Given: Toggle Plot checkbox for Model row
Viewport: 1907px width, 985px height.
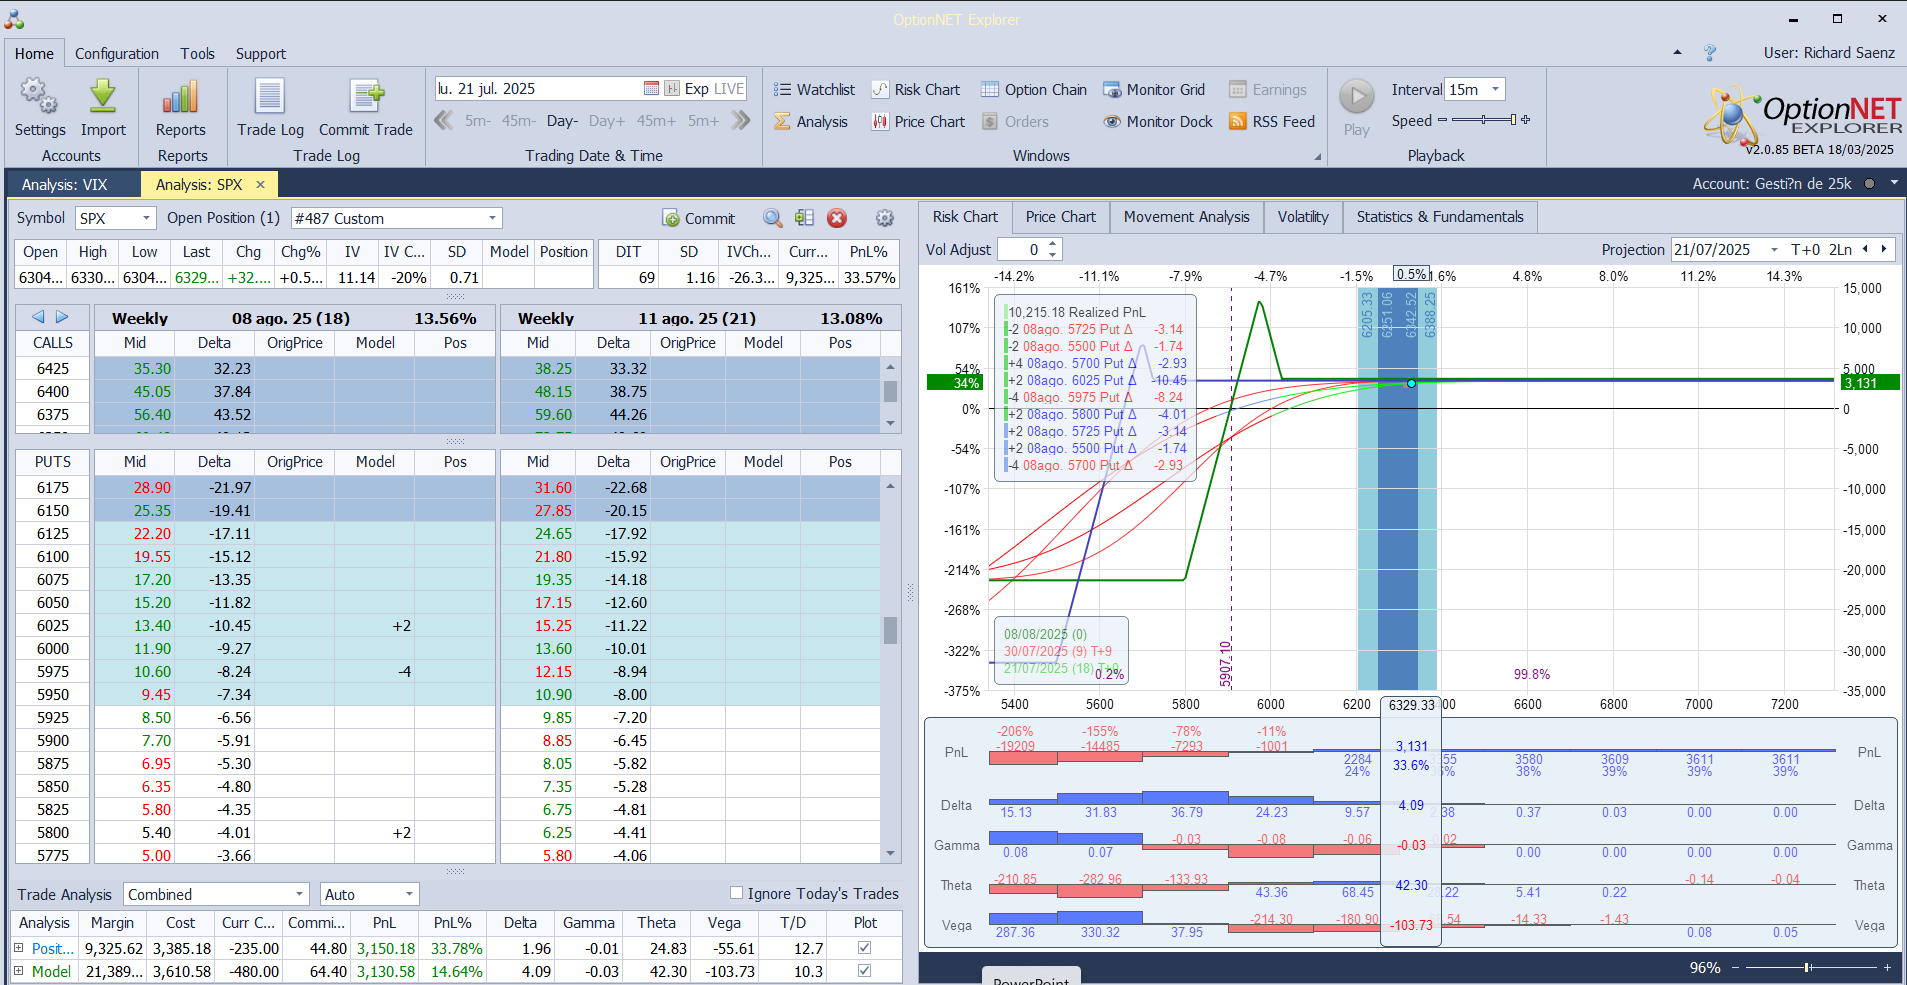Looking at the screenshot, I should pyautogui.click(x=865, y=971).
